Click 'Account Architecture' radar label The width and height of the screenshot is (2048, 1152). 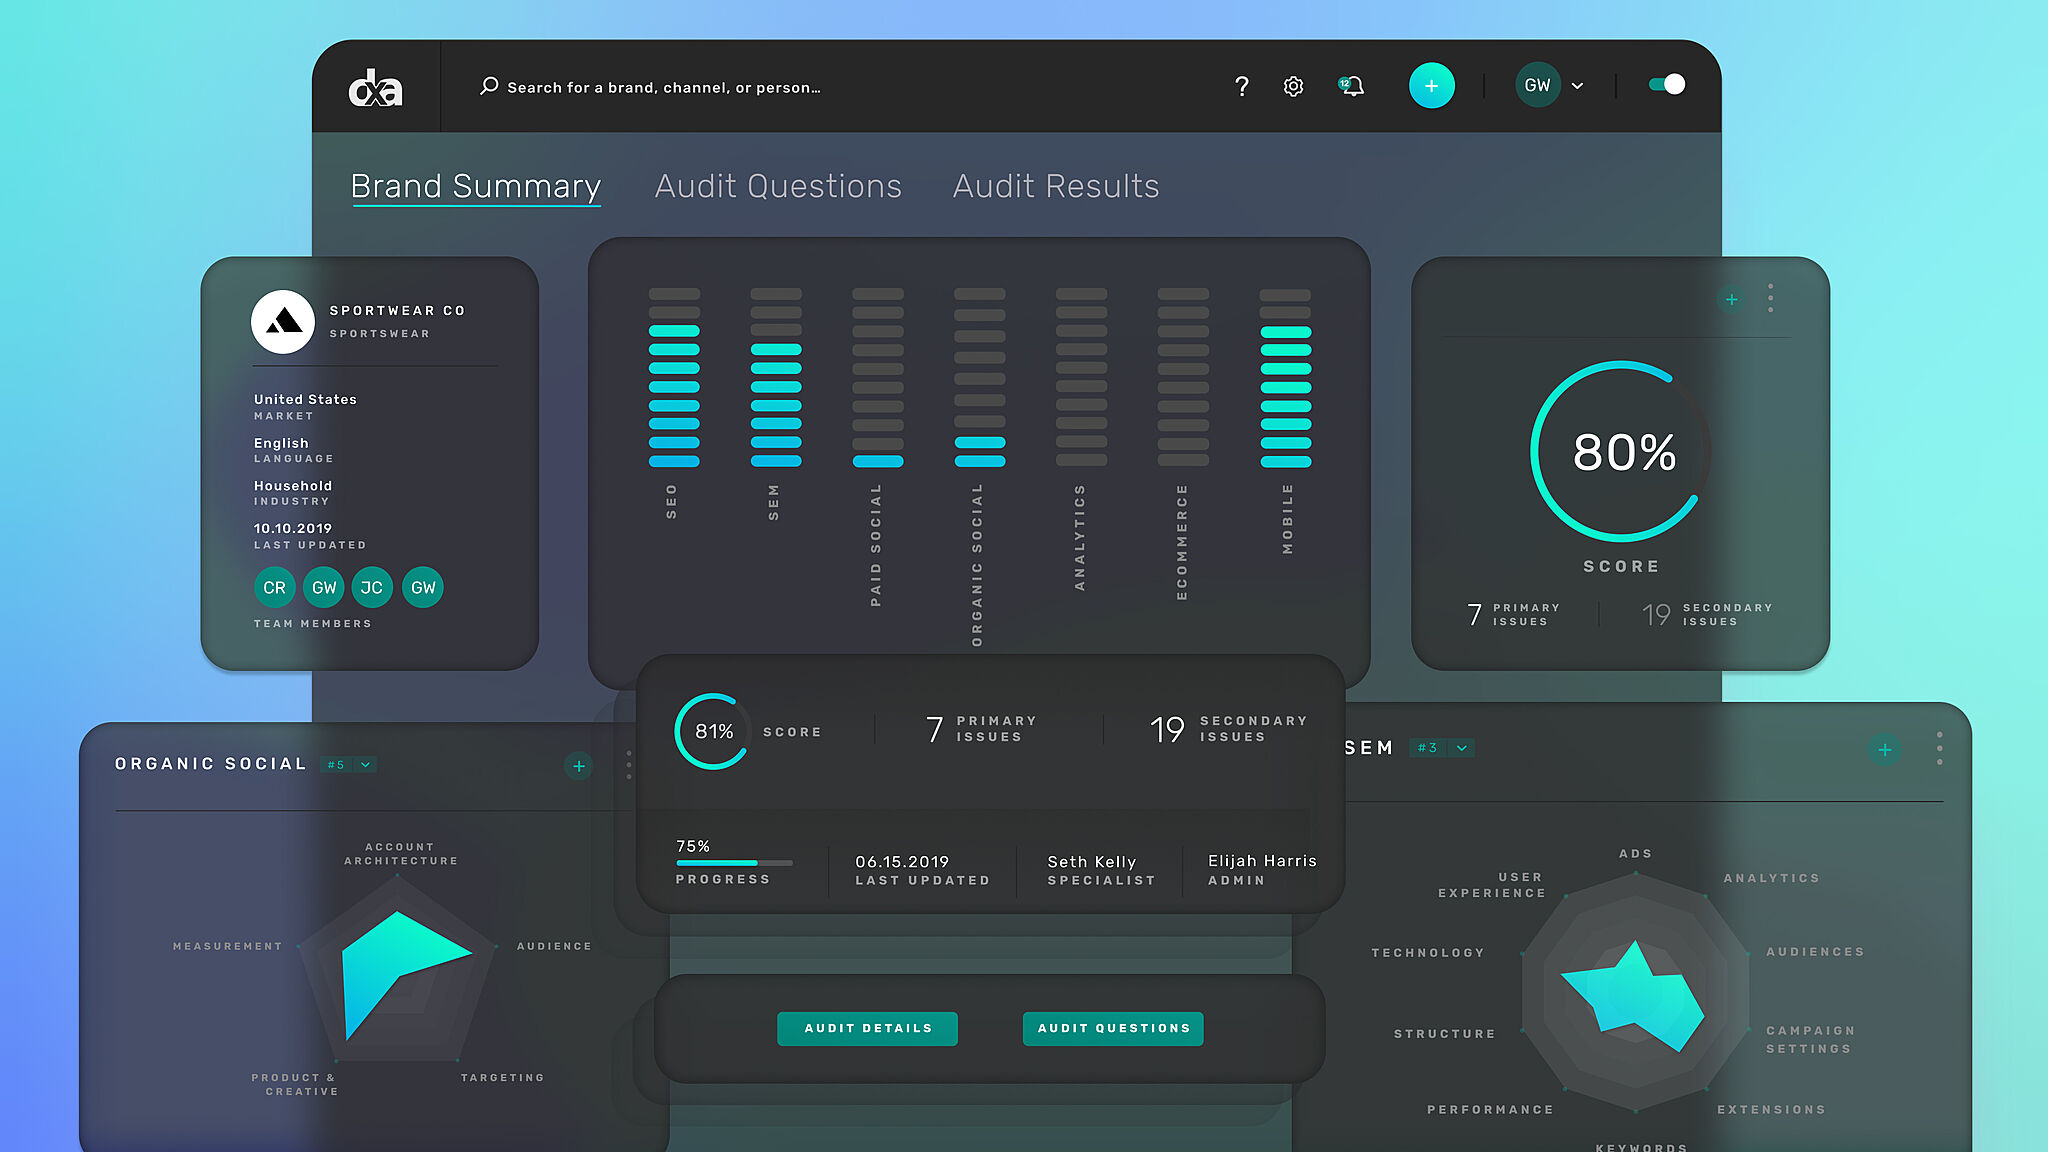[x=401, y=854]
